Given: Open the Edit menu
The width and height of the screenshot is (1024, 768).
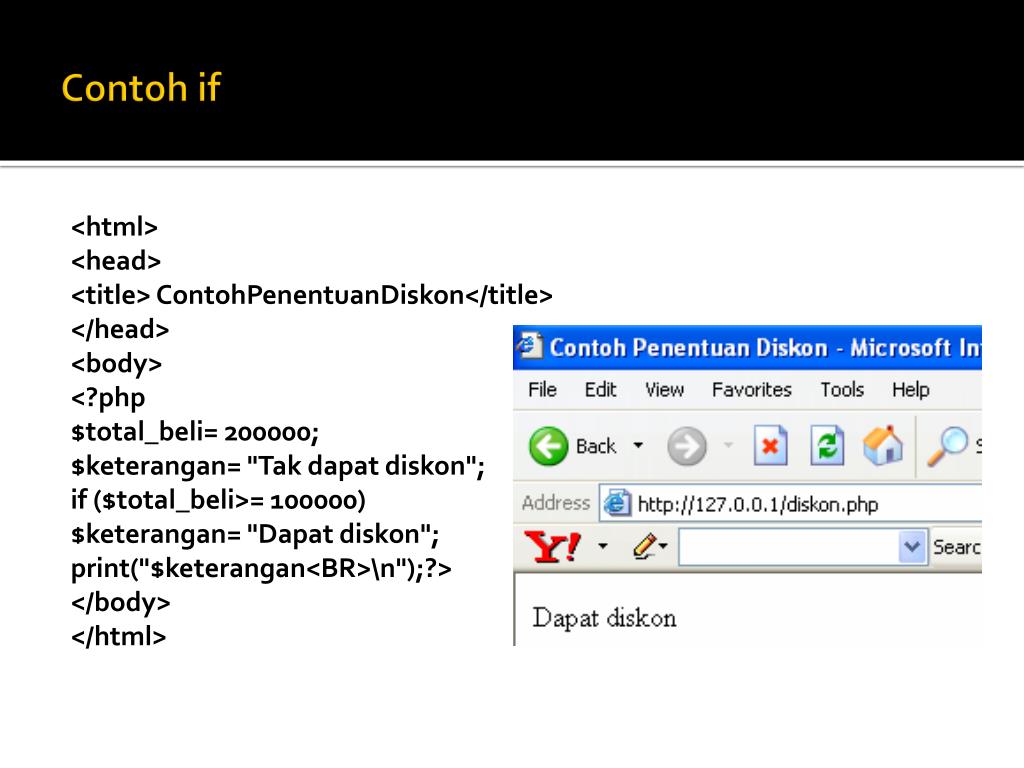Looking at the screenshot, I should point(600,389).
